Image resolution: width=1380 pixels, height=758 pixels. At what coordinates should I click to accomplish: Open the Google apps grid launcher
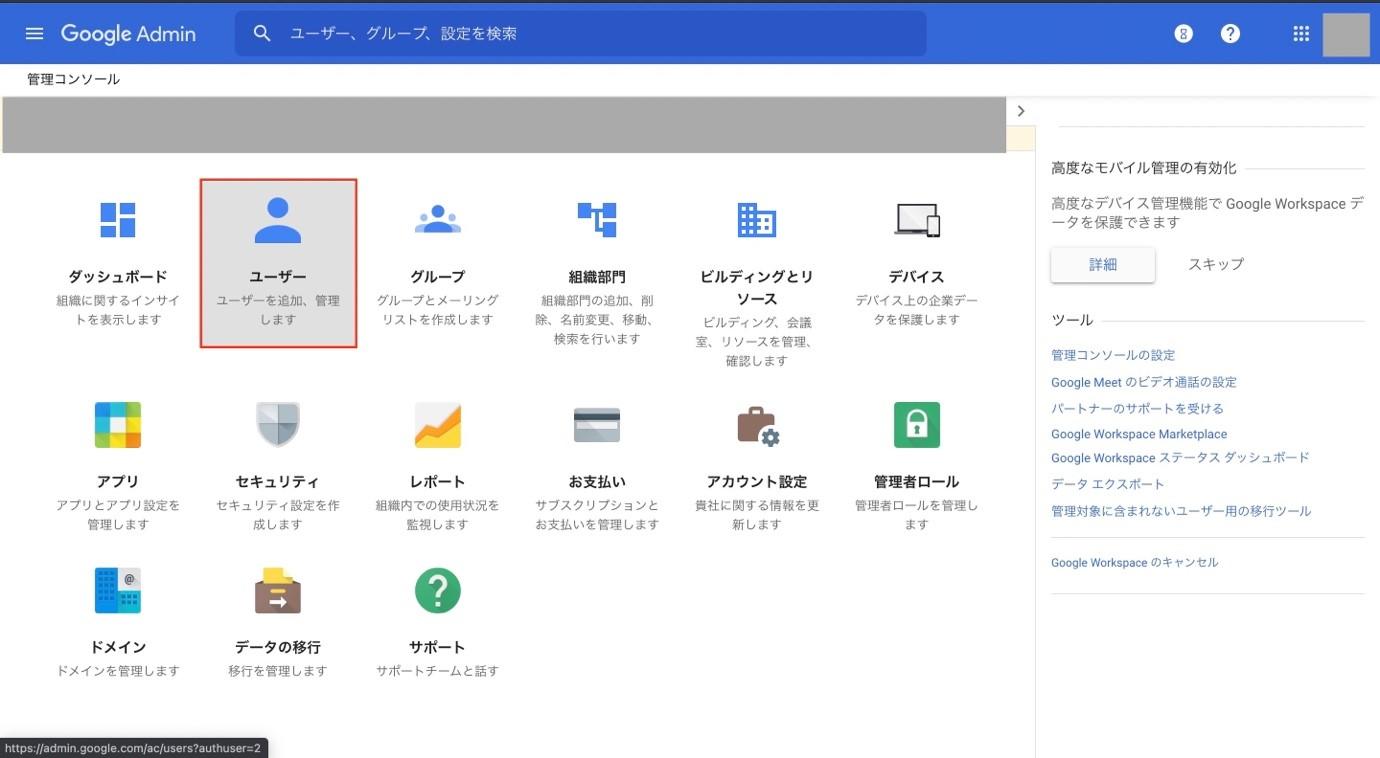(x=1298, y=31)
